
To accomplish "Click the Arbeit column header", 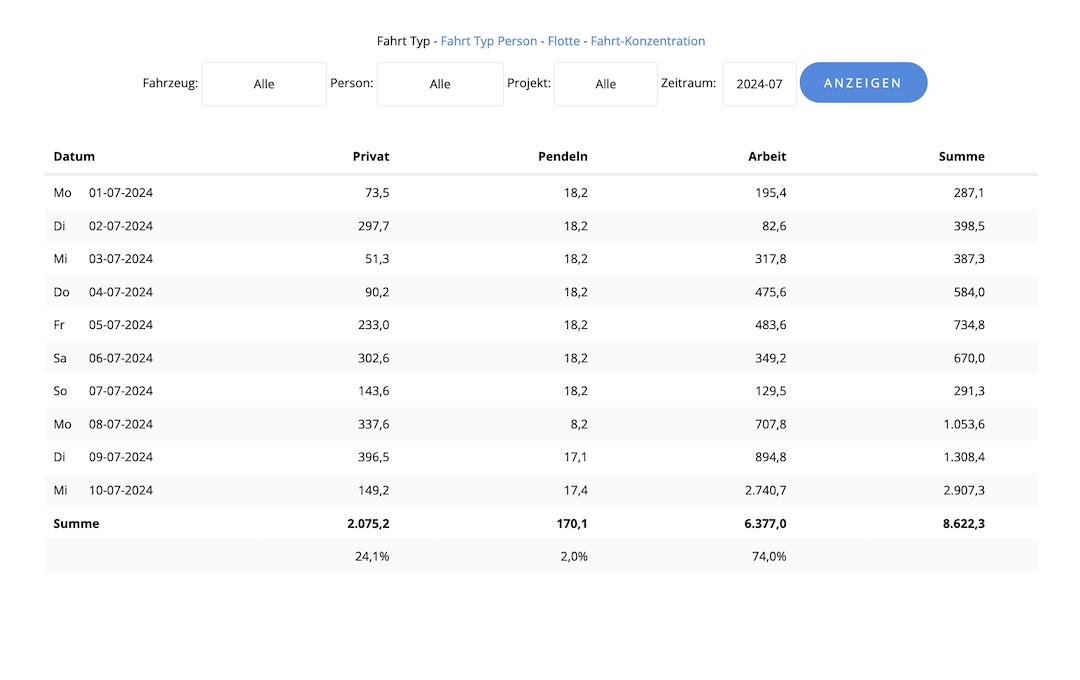I will click(x=767, y=156).
